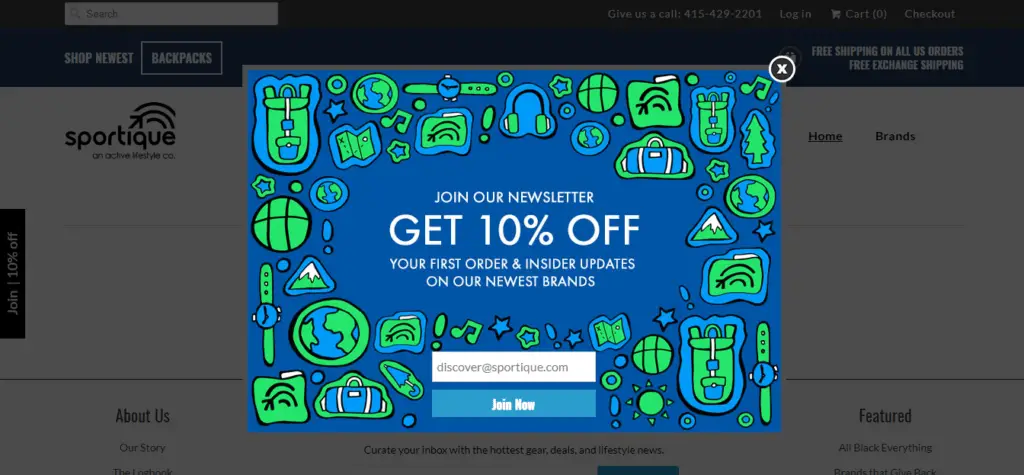Click the Shop Newest text

point(99,58)
